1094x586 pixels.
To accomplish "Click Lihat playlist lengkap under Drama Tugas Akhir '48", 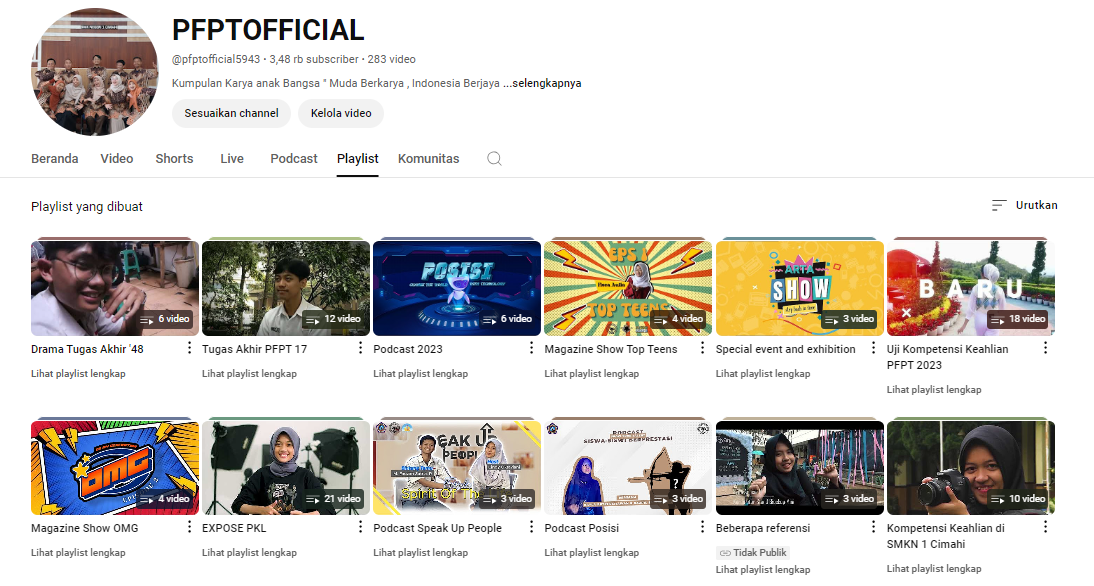I will (x=78, y=373).
